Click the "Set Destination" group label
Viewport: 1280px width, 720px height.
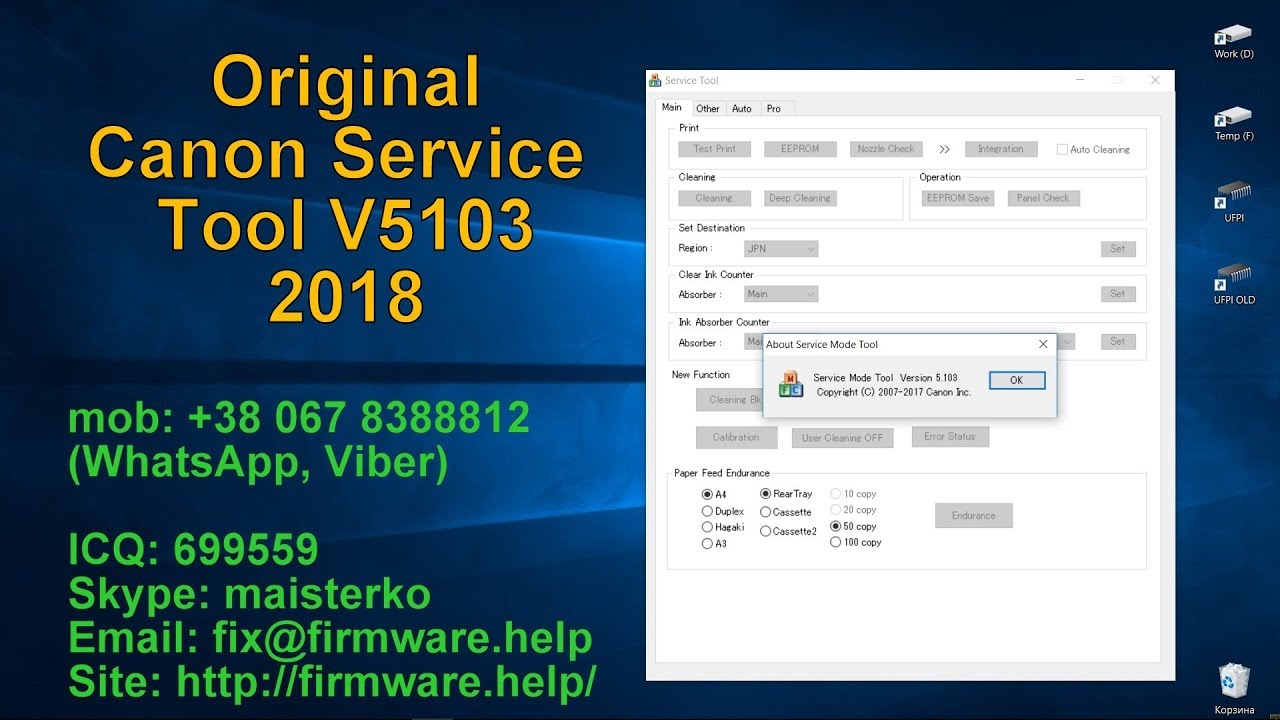pos(712,228)
